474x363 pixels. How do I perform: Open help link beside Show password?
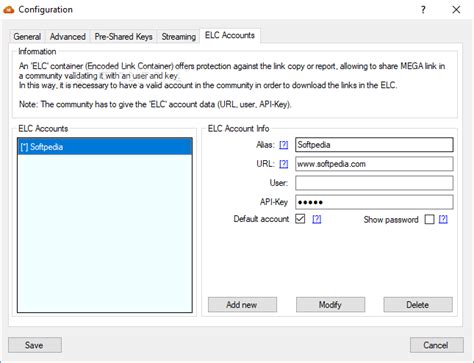click(x=443, y=219)
